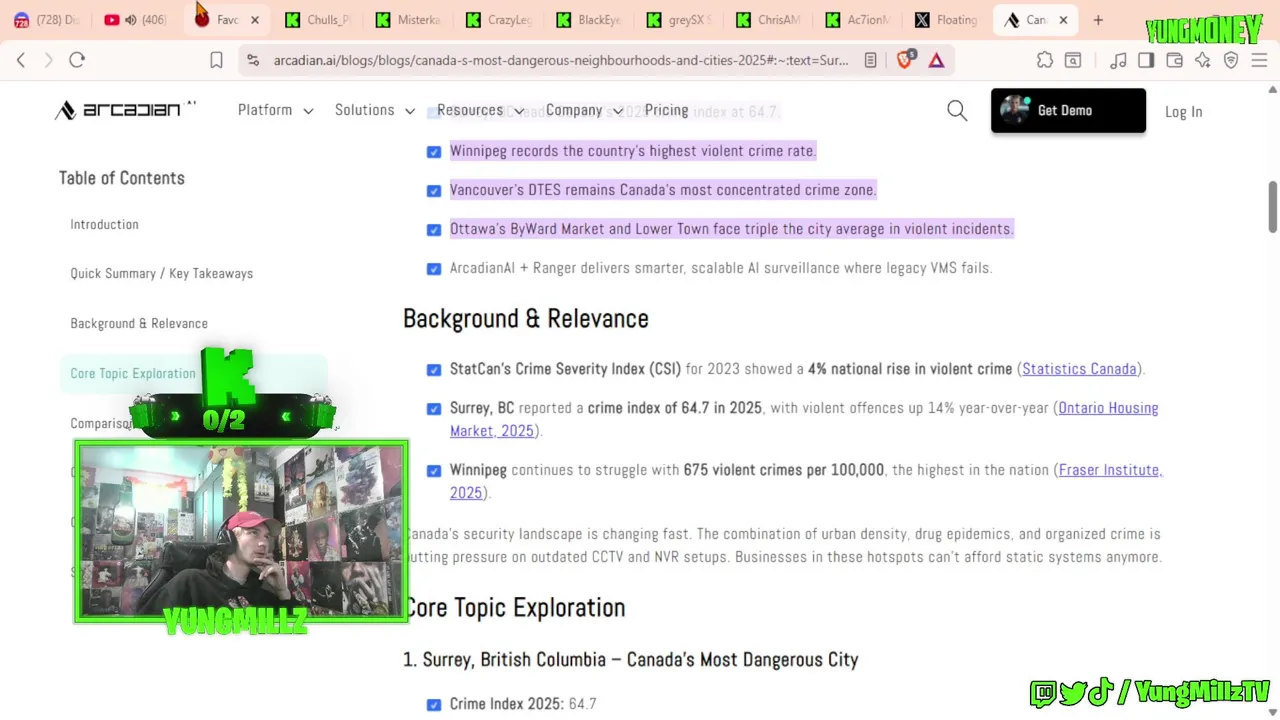This screenshot has width=1280, height=720.
Task: Switch to the greySX Kick tab
Action: (x=679, y=20)
